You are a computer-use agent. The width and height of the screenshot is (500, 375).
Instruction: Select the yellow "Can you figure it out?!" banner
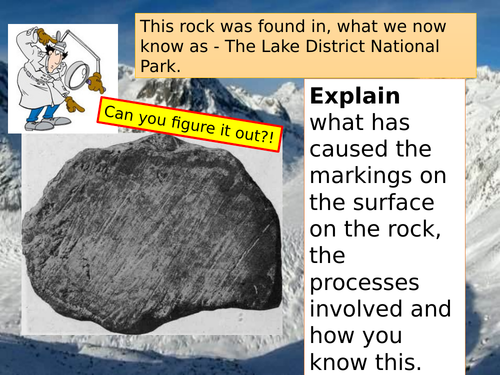190,125
